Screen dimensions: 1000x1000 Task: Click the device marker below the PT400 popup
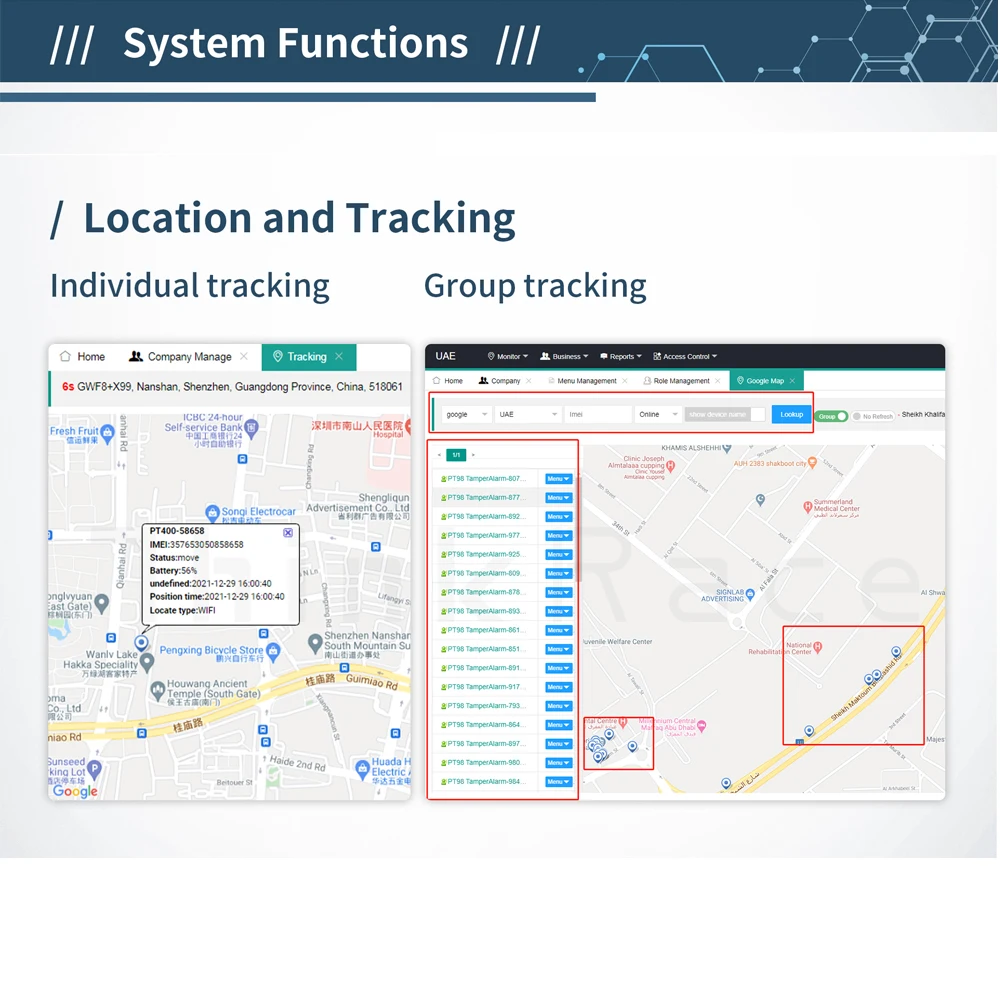click(142, 642)
